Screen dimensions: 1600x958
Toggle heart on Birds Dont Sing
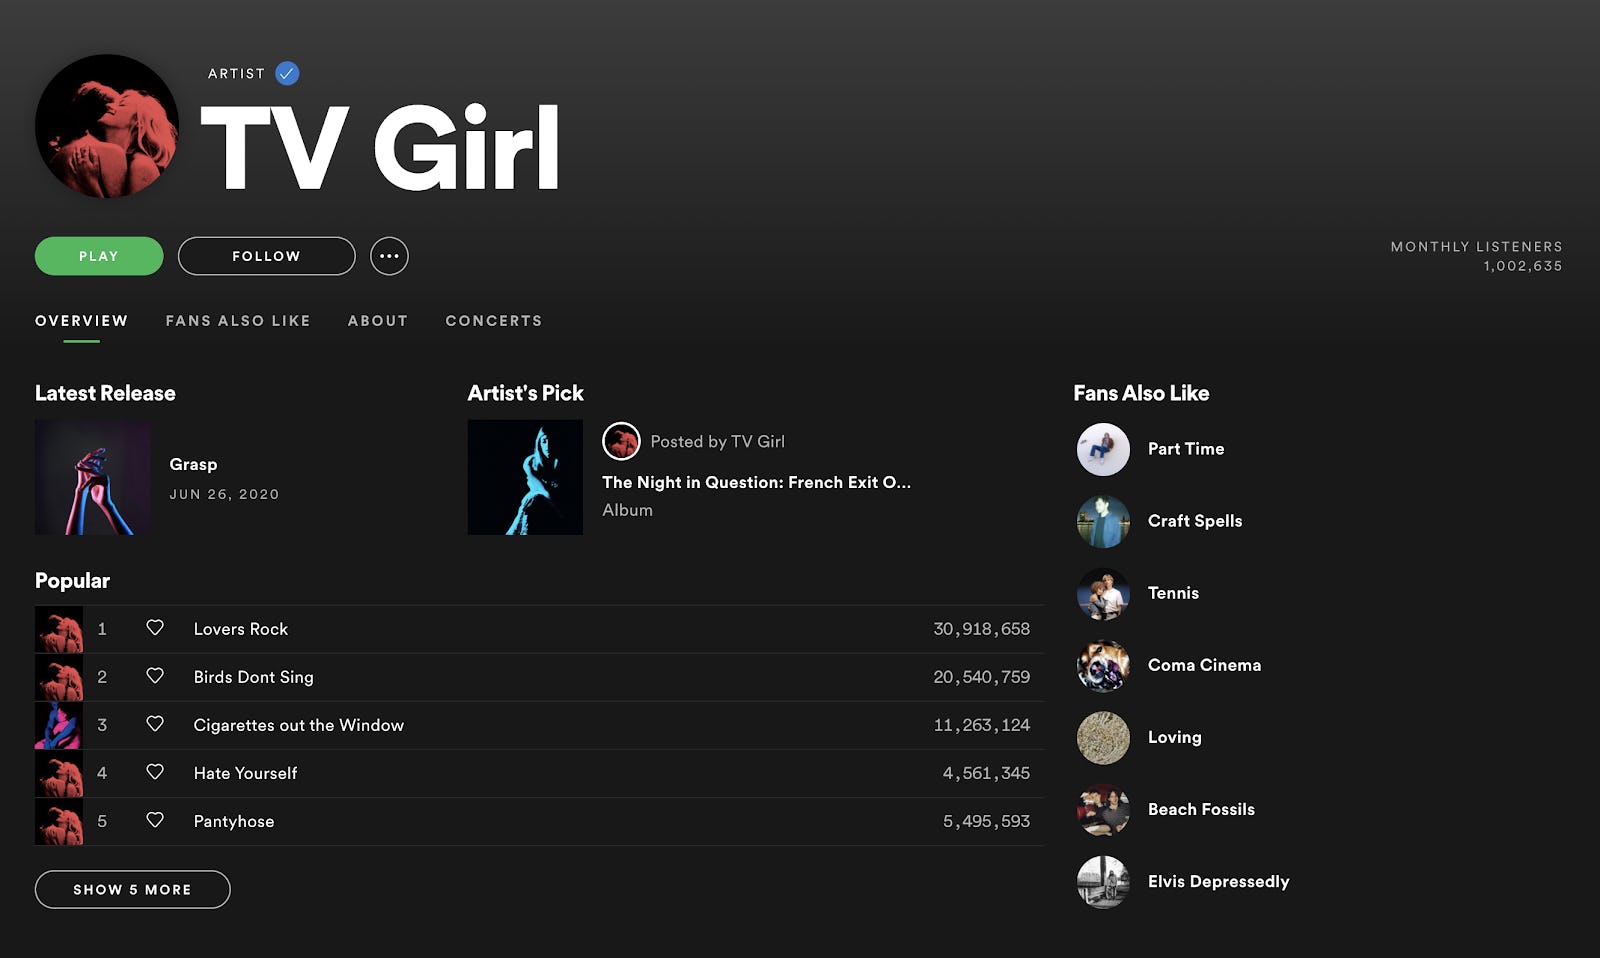point(155,676)
